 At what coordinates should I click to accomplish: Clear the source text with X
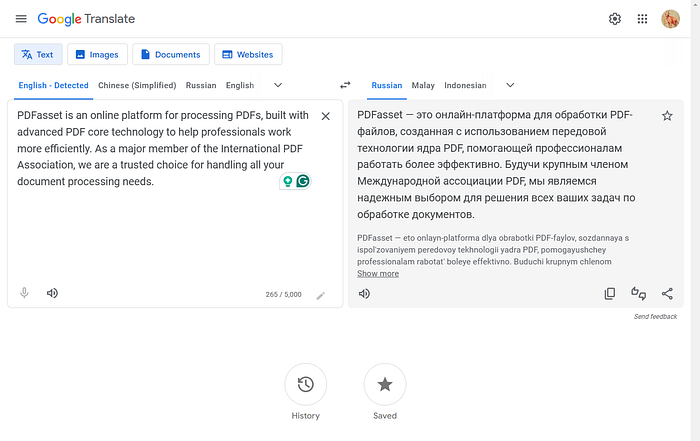click(325, 116)
